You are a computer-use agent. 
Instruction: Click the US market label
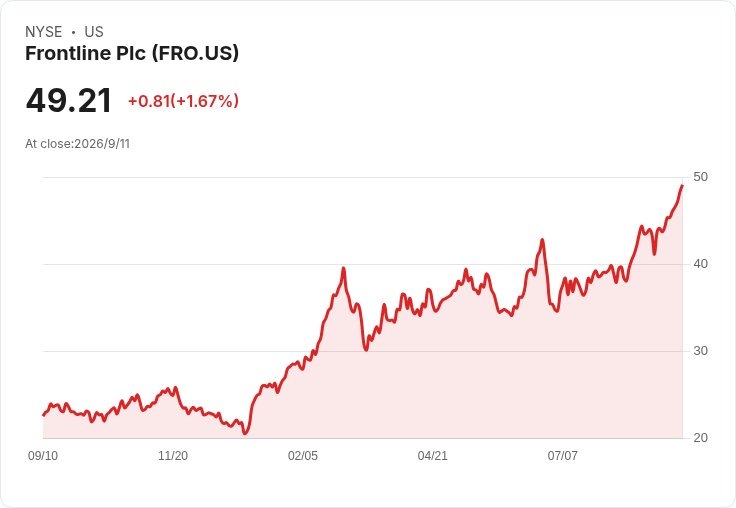point(94,32)
